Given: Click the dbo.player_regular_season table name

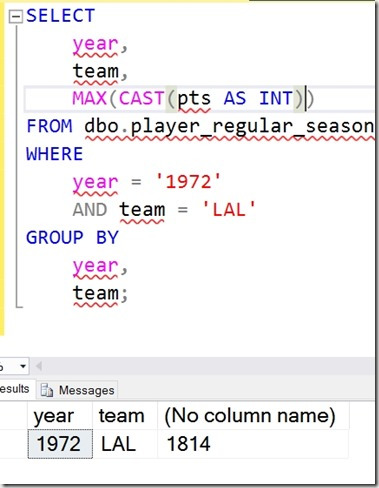Looking at the screenshot, I should pos(229,127).
